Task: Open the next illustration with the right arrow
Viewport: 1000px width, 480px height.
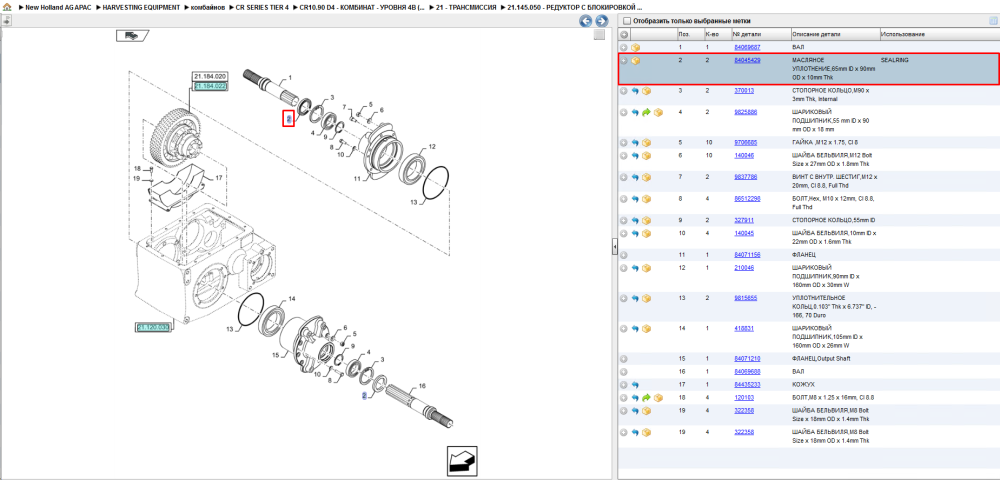Action: pyautogui.click(x=600, y=21)
